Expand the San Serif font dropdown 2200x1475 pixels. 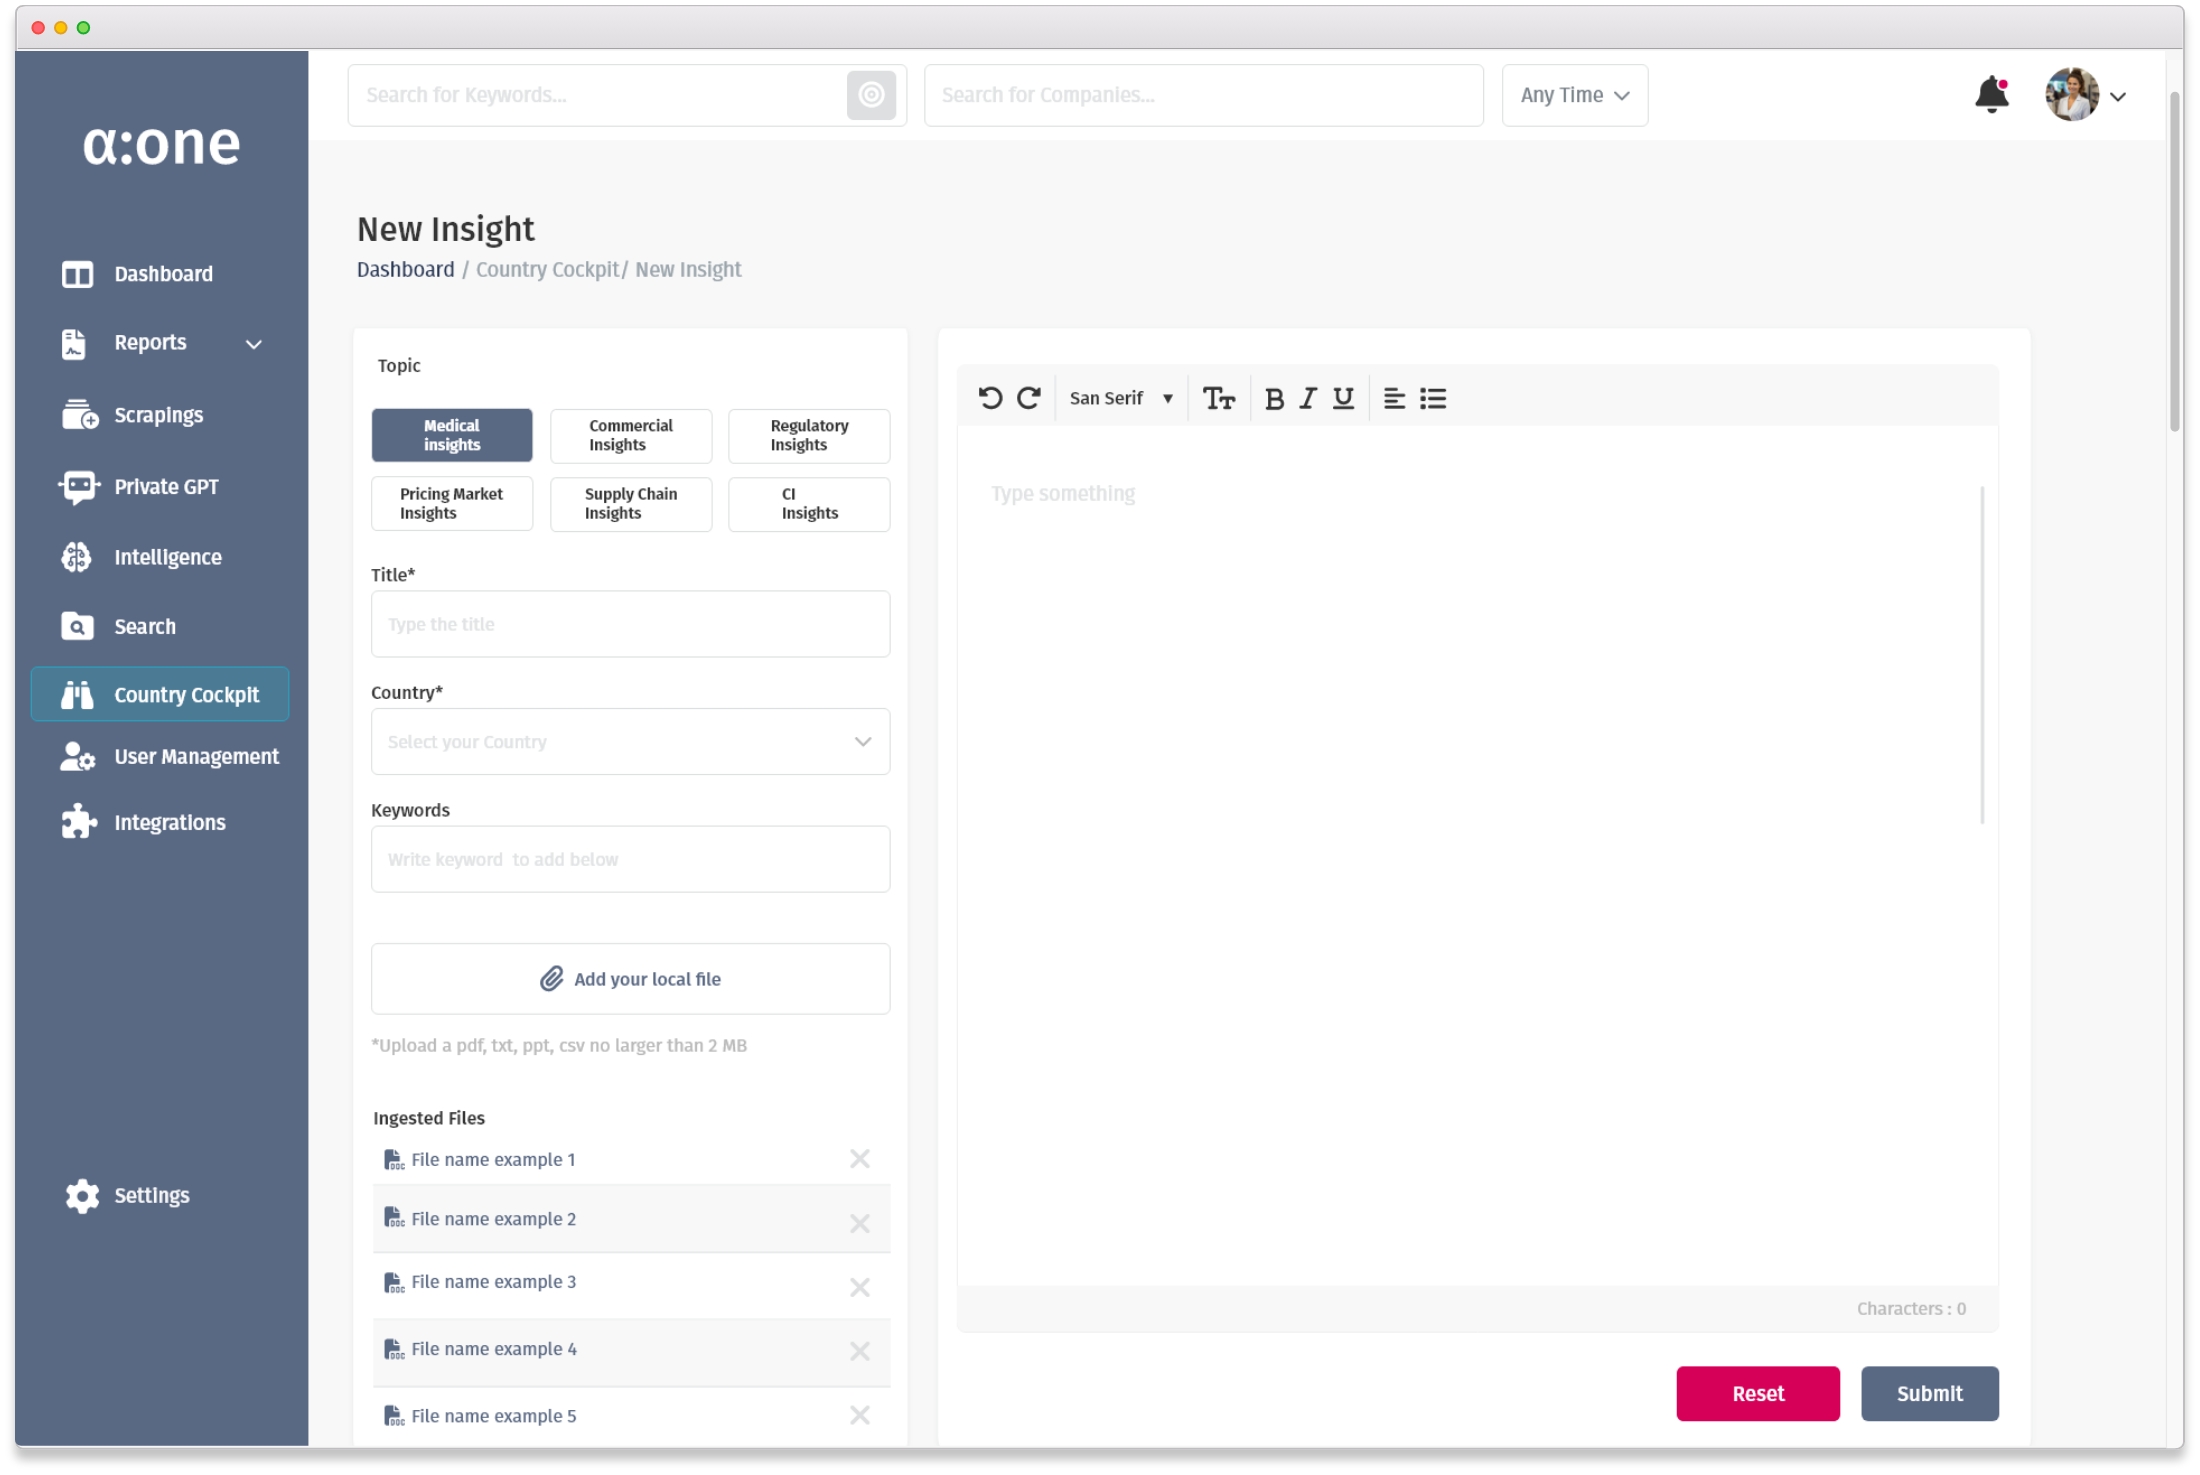(x=1120, y=398)
